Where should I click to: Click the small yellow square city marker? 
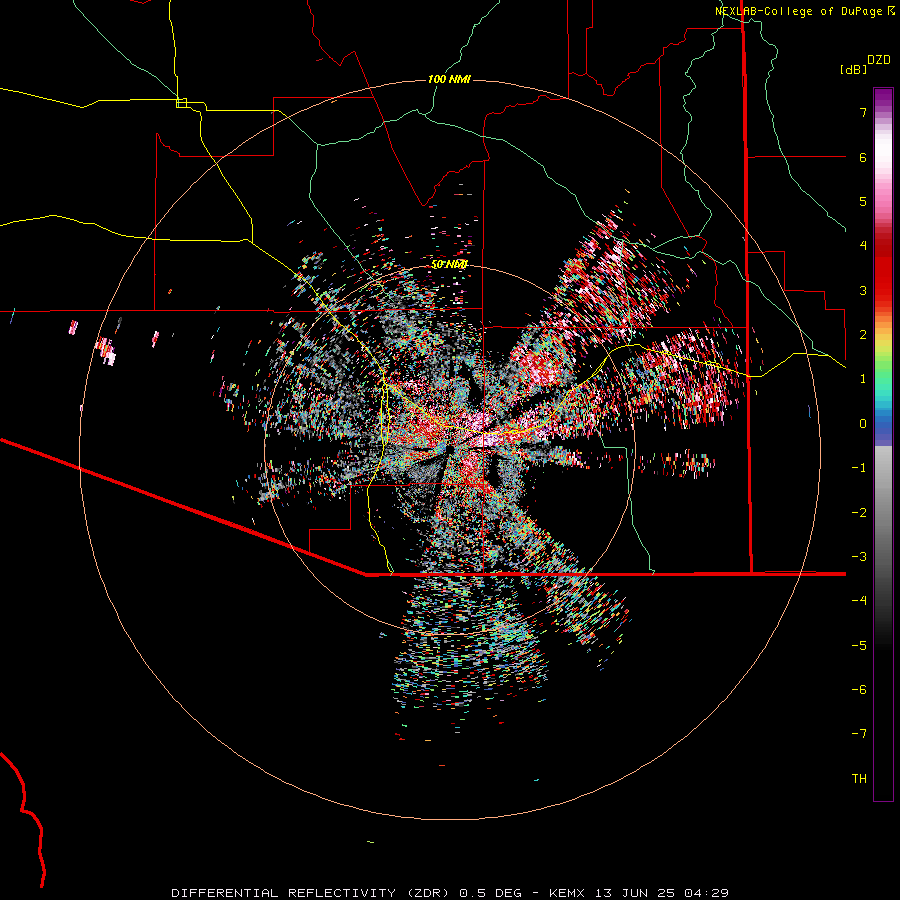(181, 103)
